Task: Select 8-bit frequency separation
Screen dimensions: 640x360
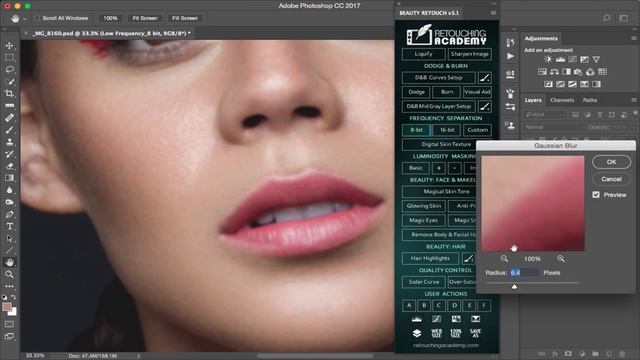Action: pyautogui.click(x=416, y=130)
